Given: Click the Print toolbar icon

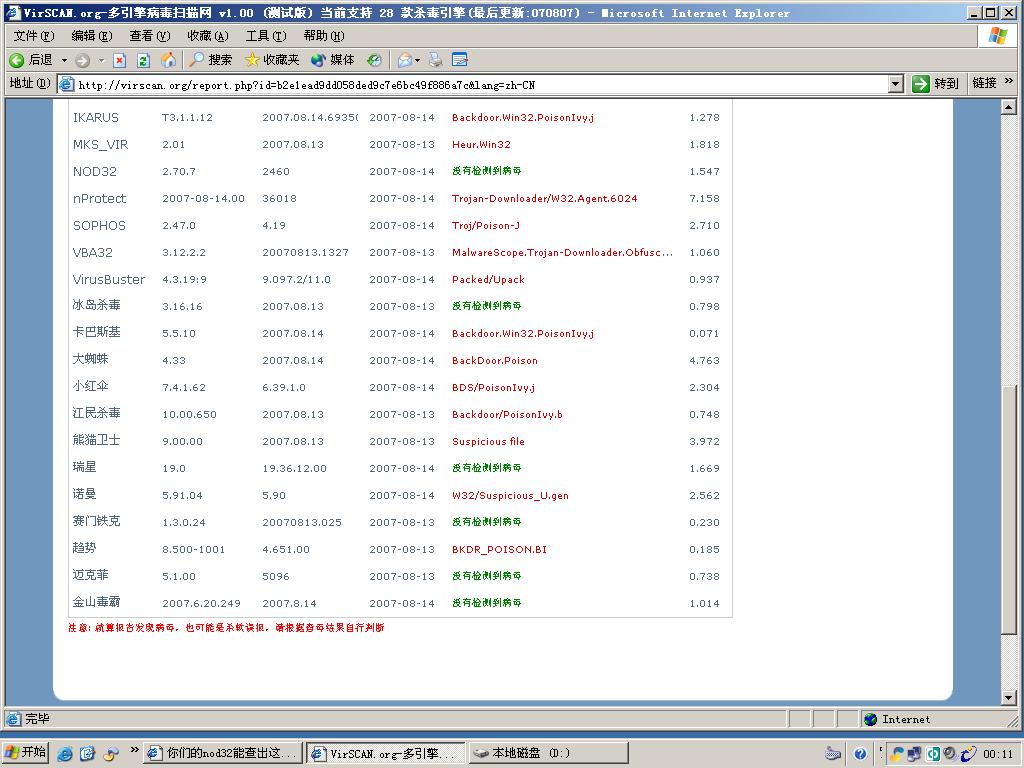Looking at the screenshot, I should pos(436,61).
